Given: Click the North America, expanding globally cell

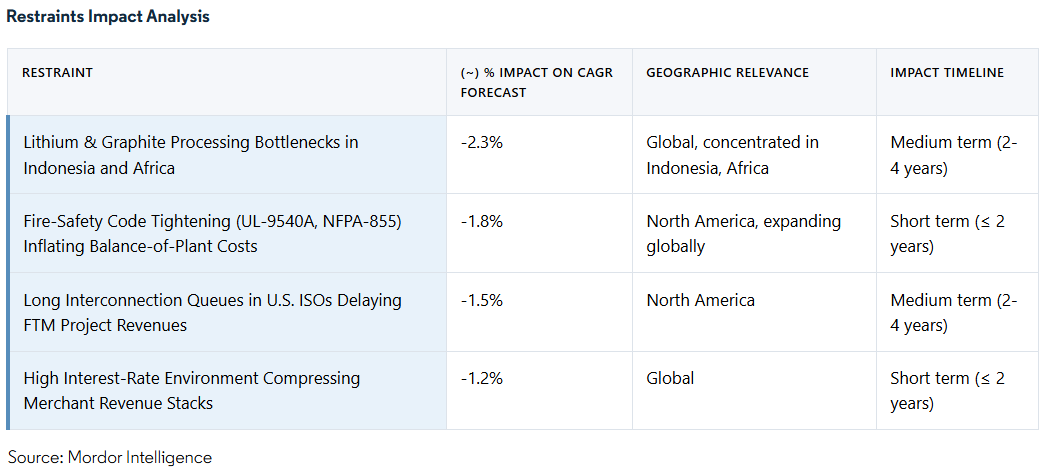Looking at the screenshot, I should pyautogui.click(x=743, y=233).
